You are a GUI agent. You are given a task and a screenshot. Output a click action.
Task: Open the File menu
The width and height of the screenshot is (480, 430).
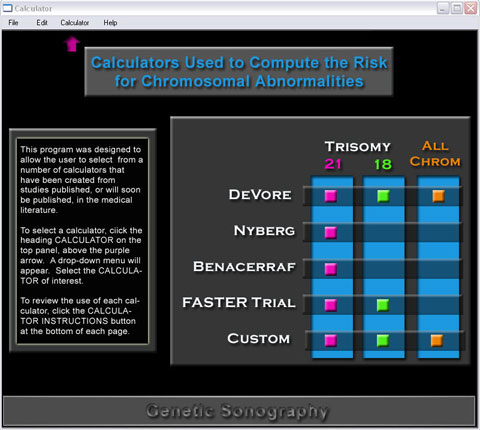[13, 23]
